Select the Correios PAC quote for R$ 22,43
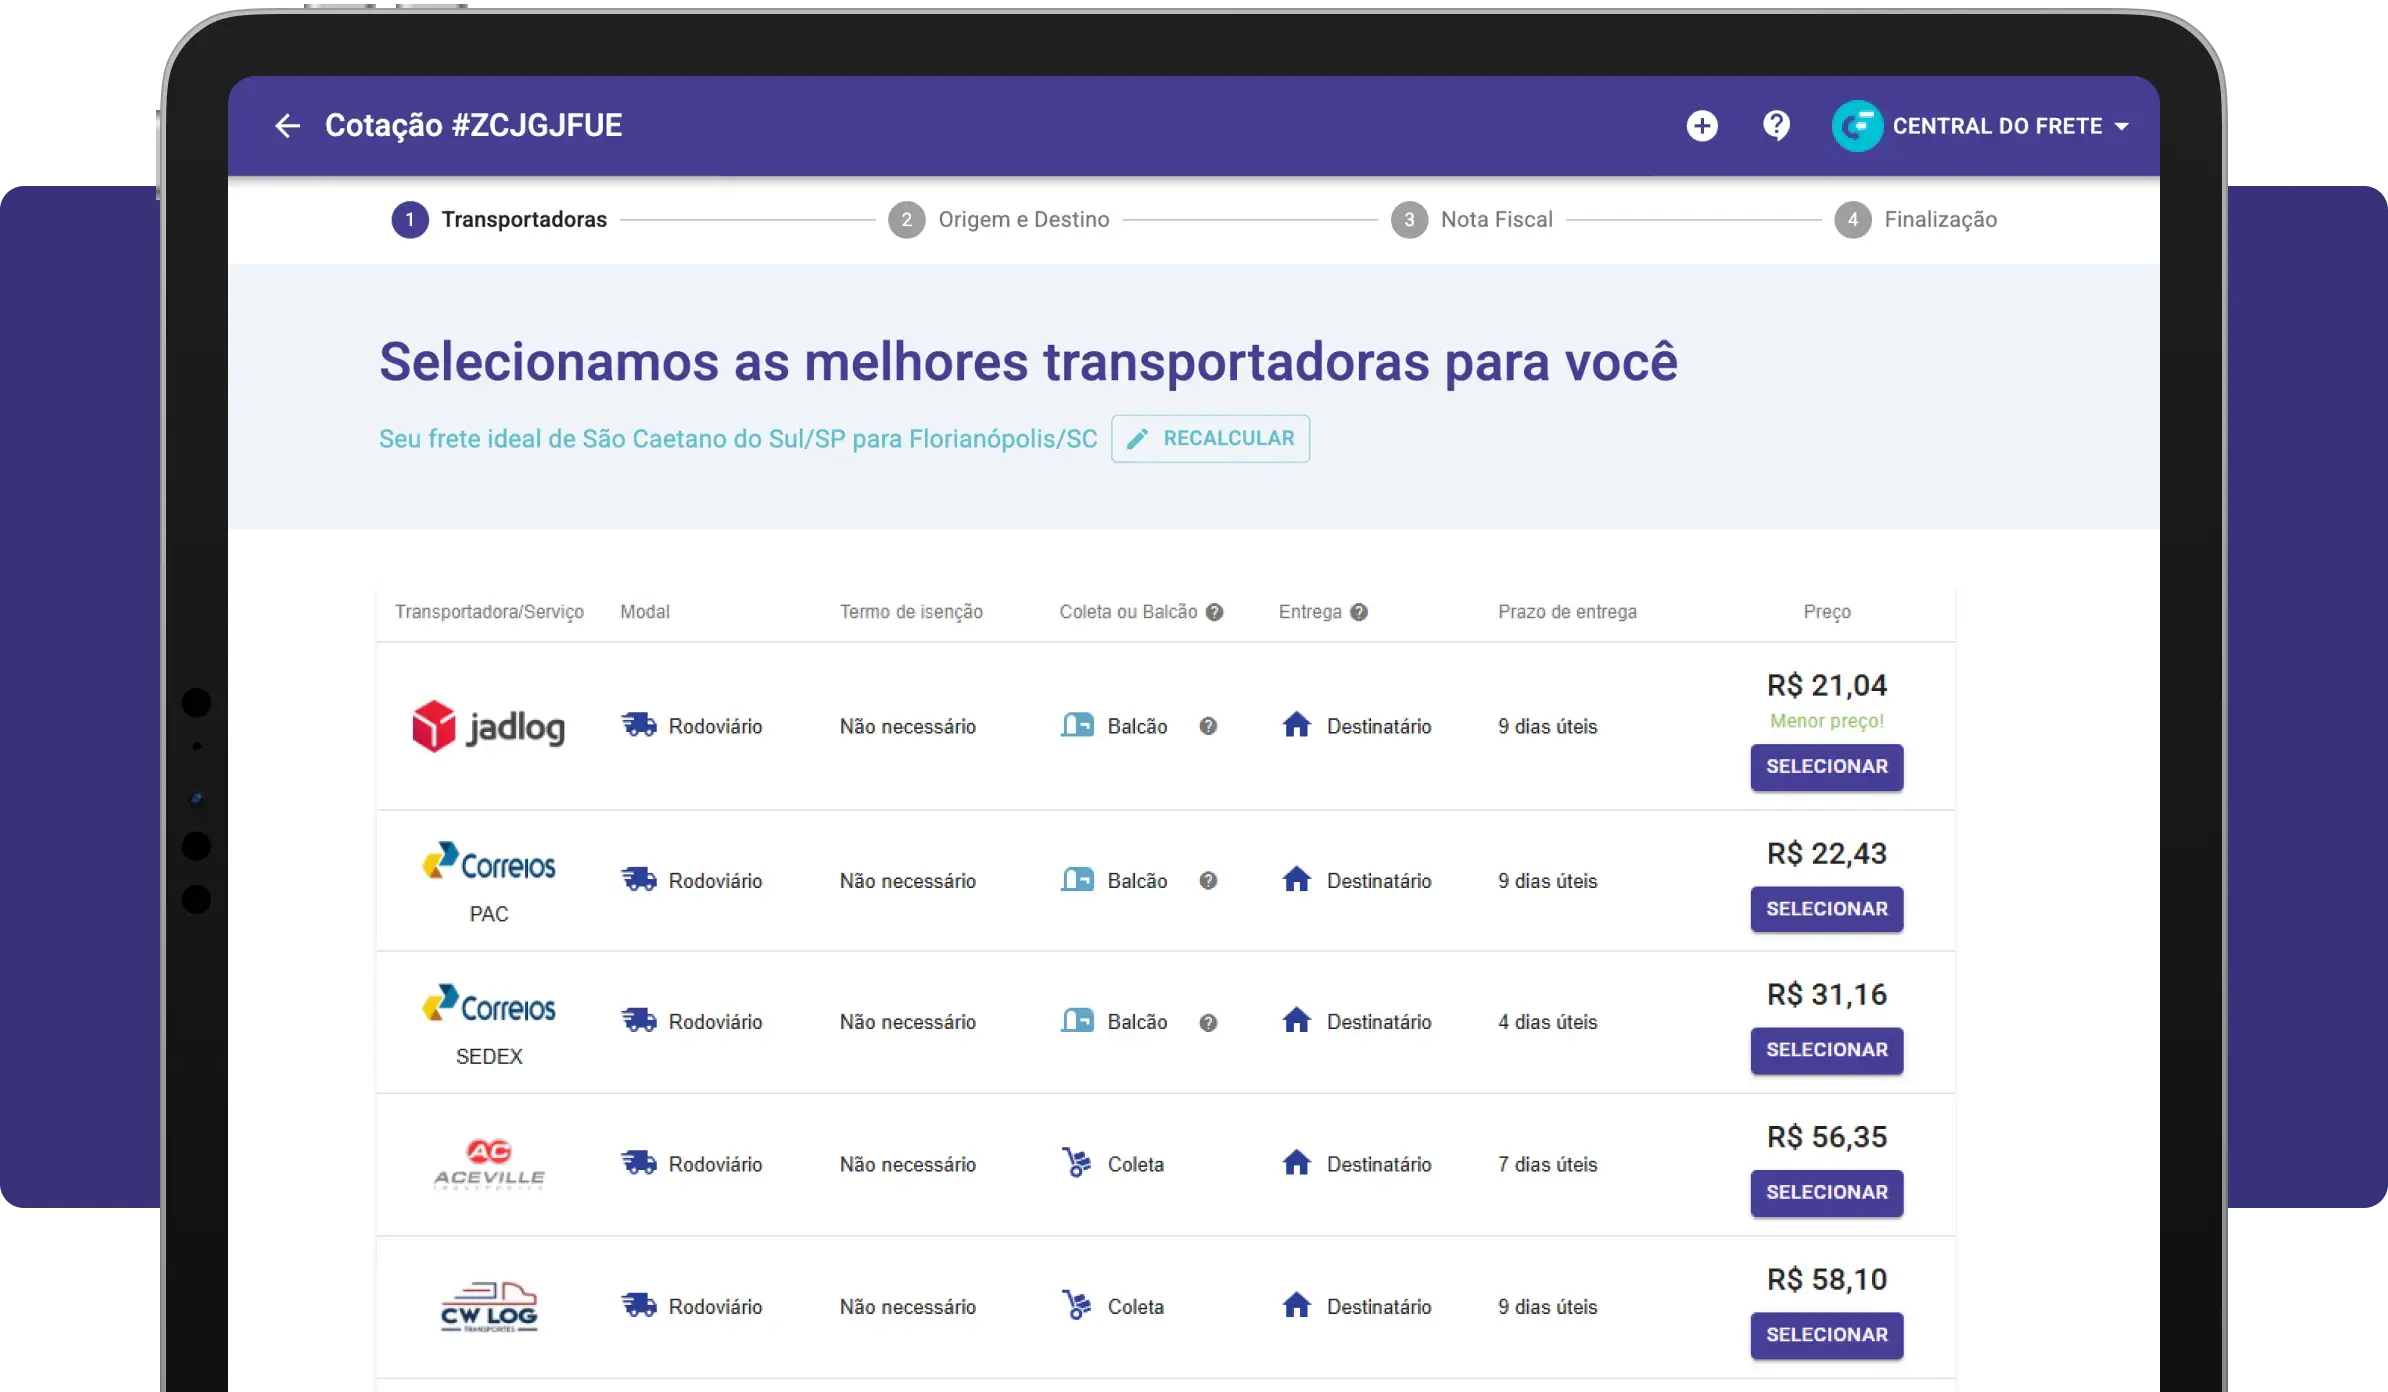 click(1826, 909)
